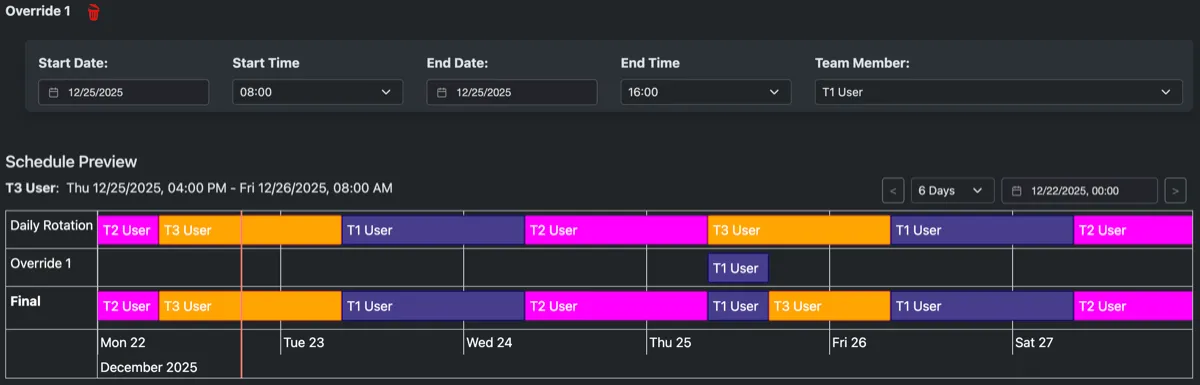Image resolution: width=1200 pixels, height=385 pixels.
Task: Edit the schedule preview start date 12/22/2025, 00:00
Action: (1080, 190)
